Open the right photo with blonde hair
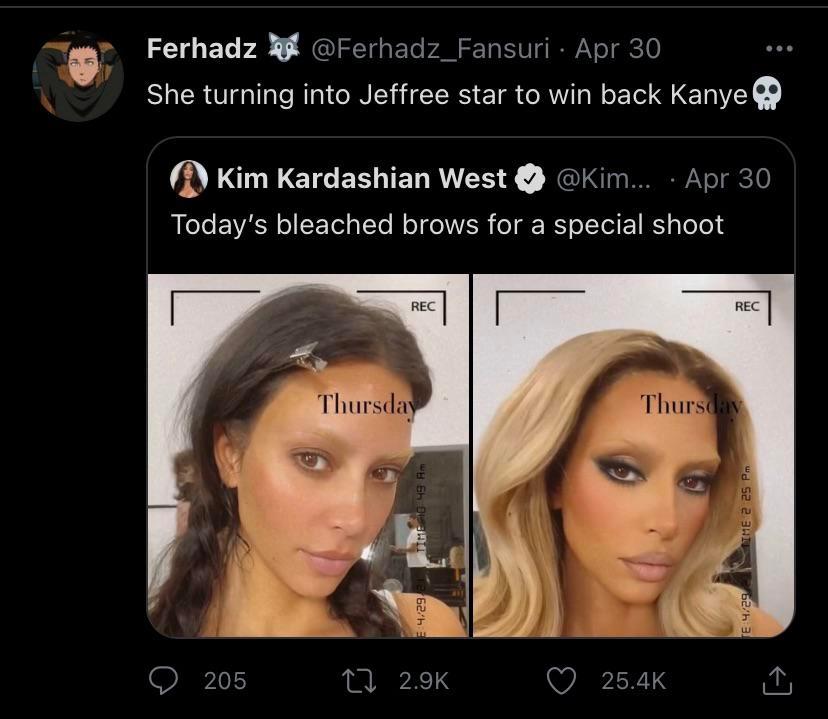 click(633, 455)
